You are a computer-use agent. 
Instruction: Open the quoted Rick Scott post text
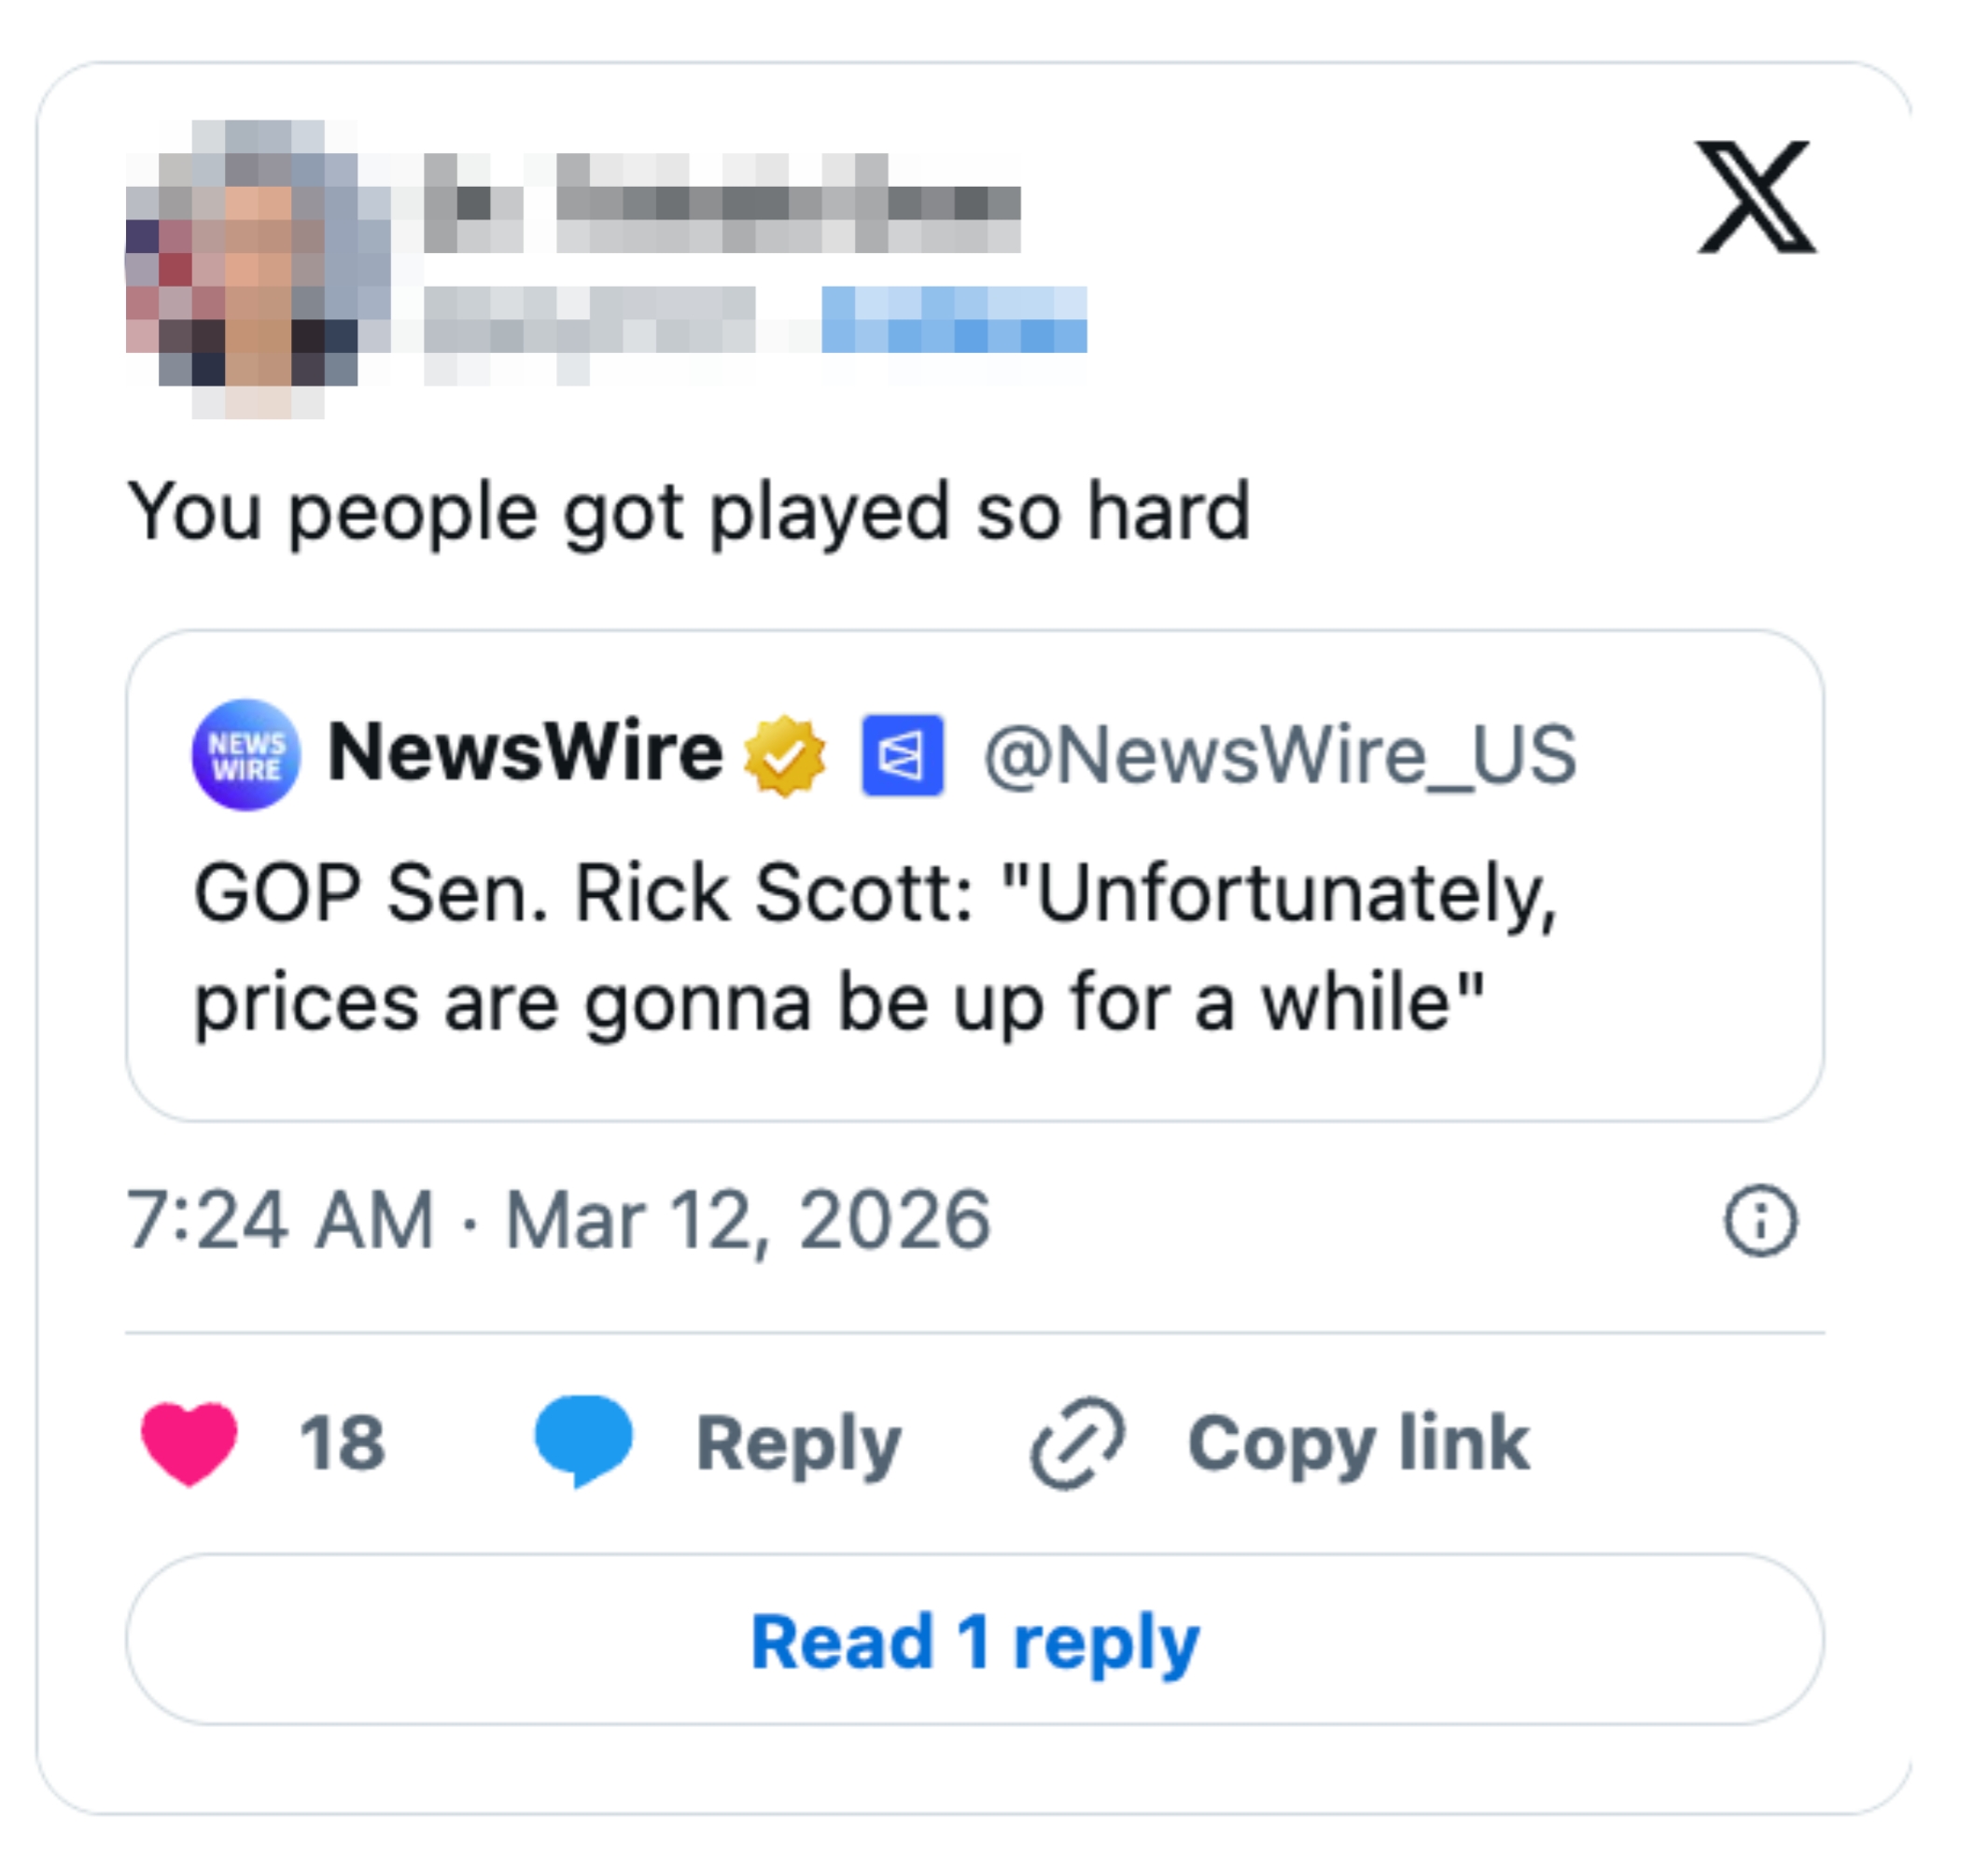[875, 948]
